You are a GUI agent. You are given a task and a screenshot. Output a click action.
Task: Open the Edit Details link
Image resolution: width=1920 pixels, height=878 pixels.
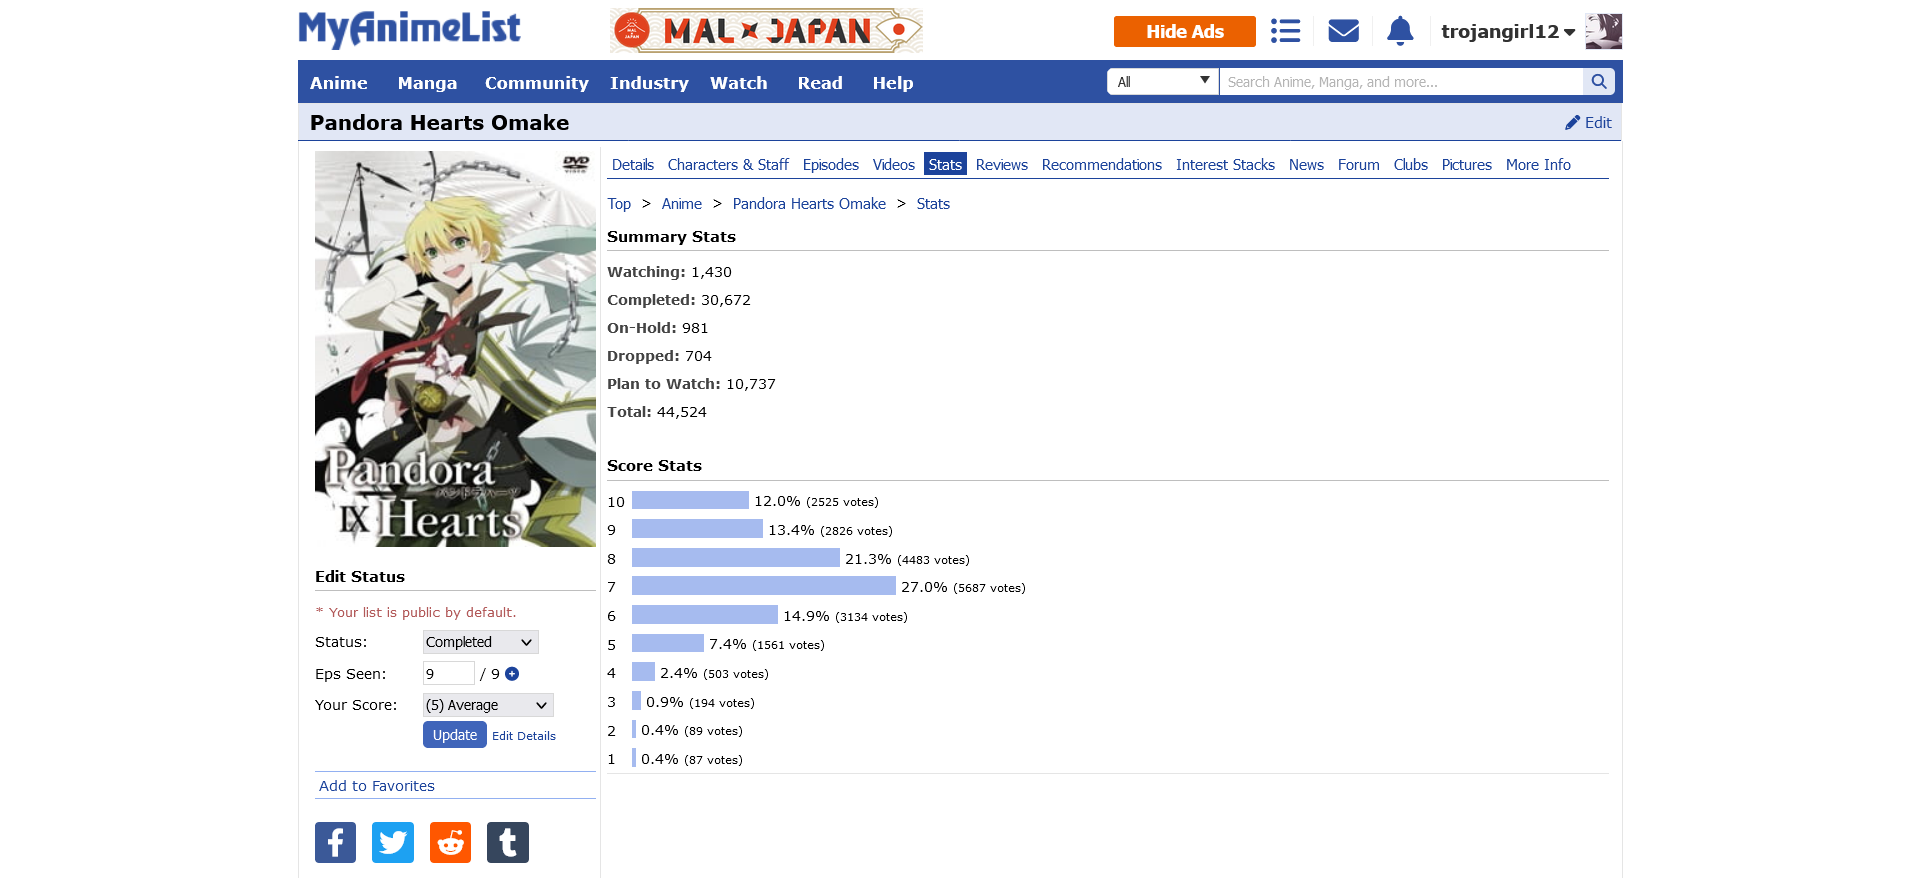point(524,736)
